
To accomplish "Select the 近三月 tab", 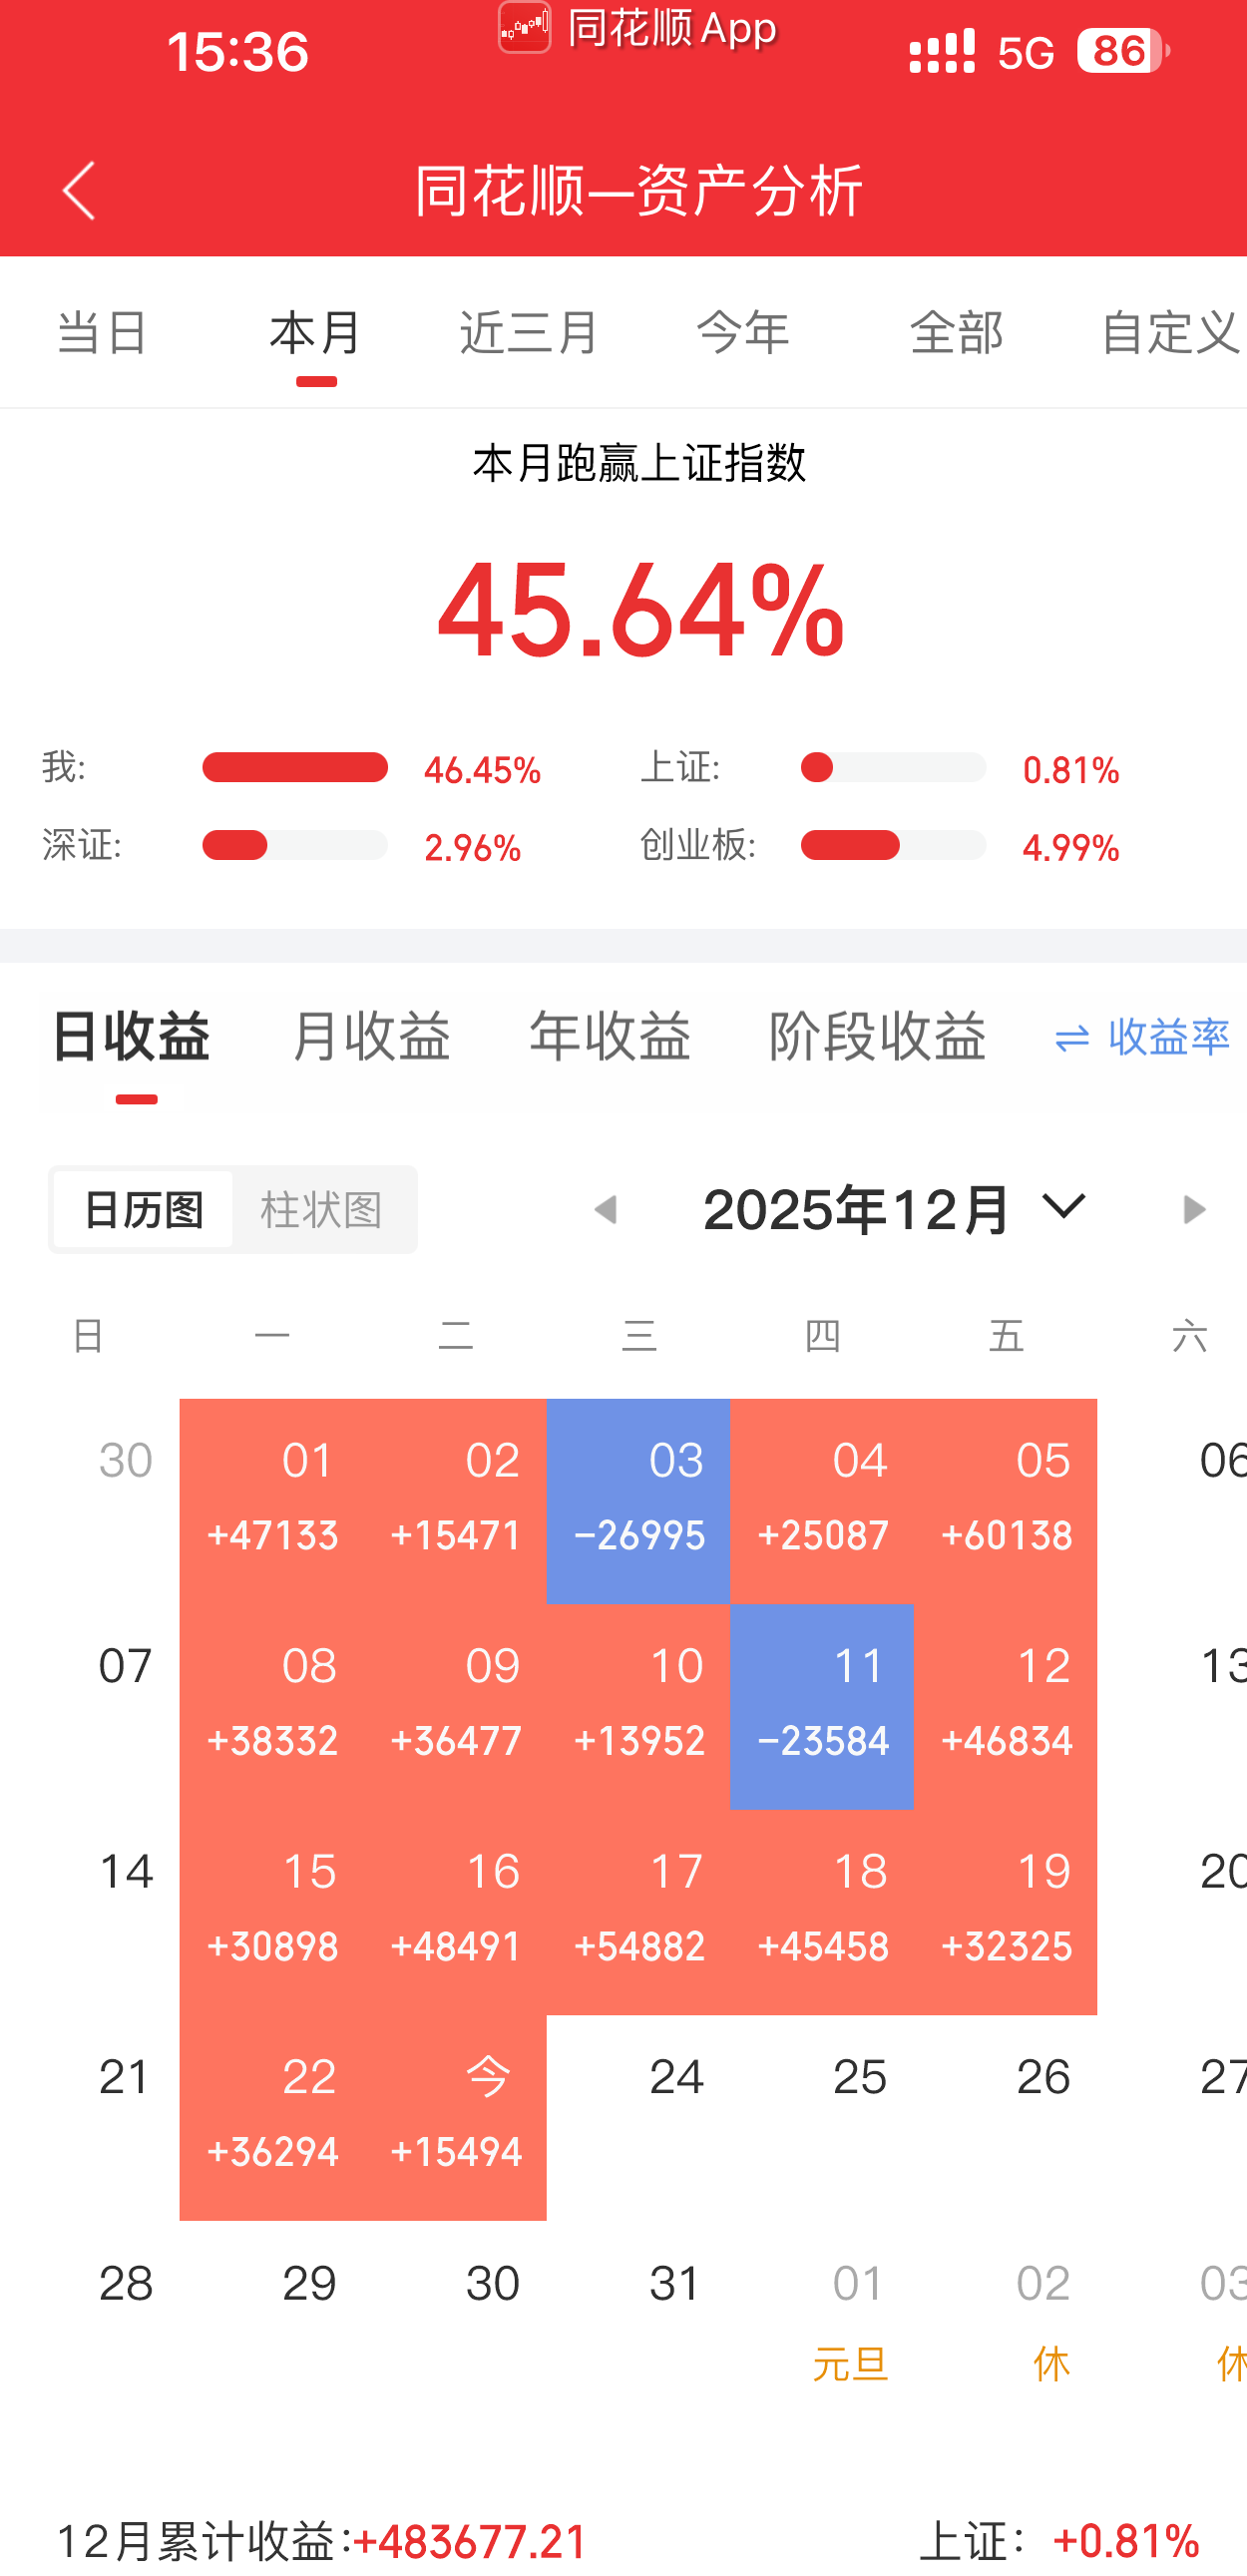I will click(x=529, y=333).
